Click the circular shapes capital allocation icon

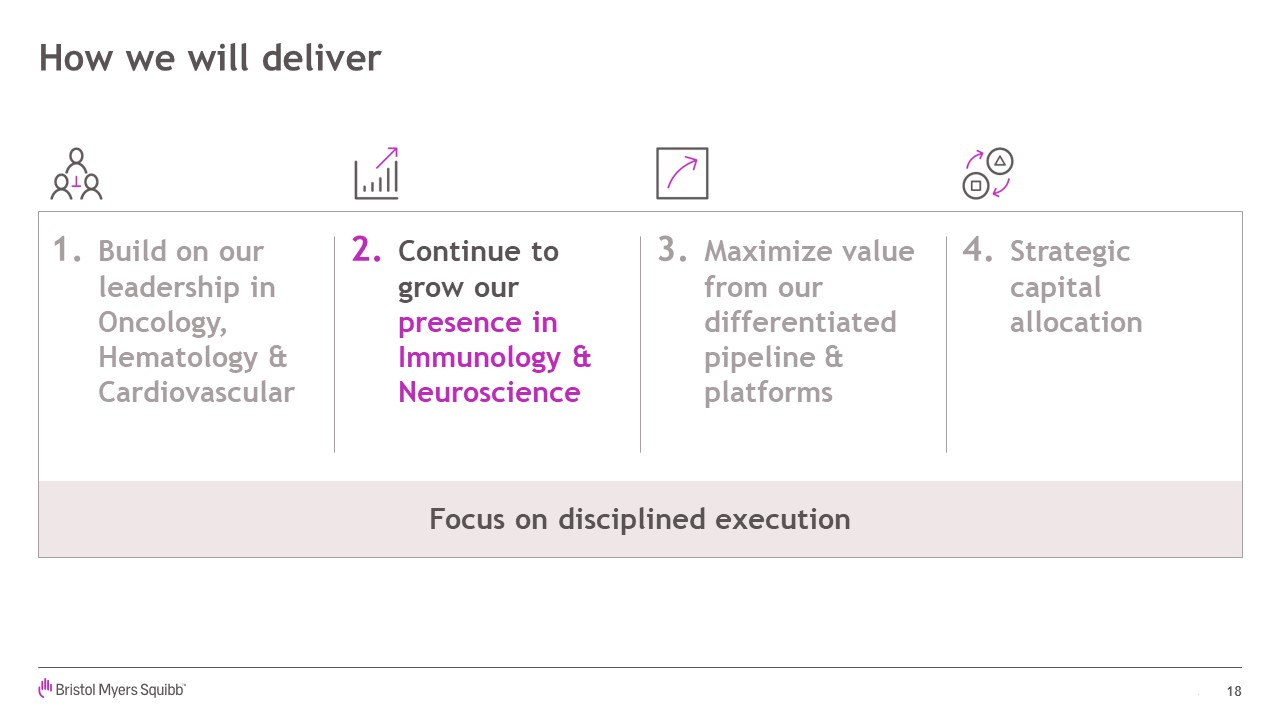click(988, 174)
